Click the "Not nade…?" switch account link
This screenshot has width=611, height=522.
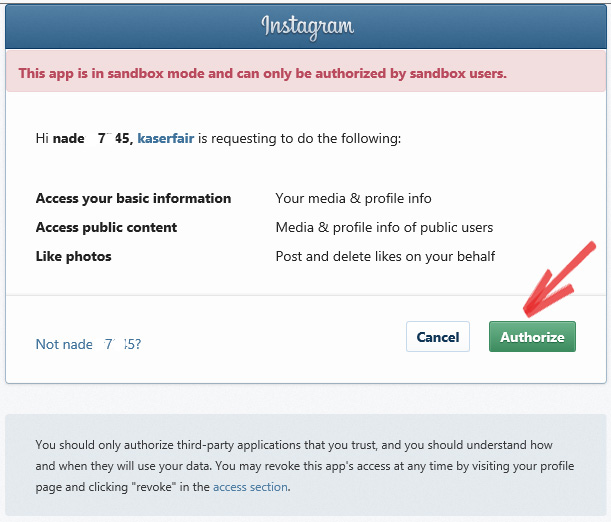(88, 344)
